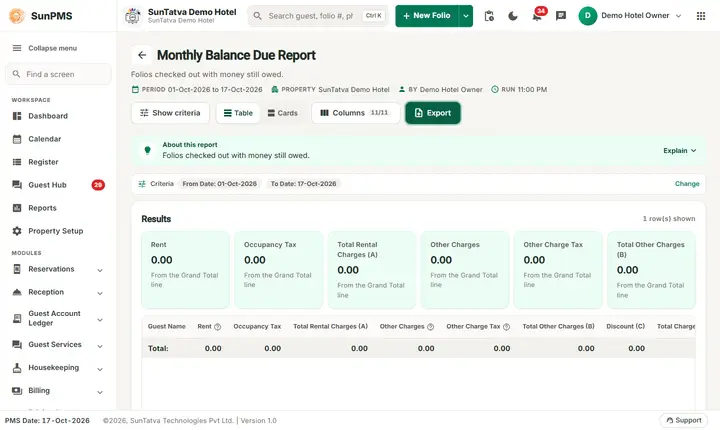Expand Guest Services submenu chevron
This screenshot has height=430, width=720.
click(x=100, y=346)
